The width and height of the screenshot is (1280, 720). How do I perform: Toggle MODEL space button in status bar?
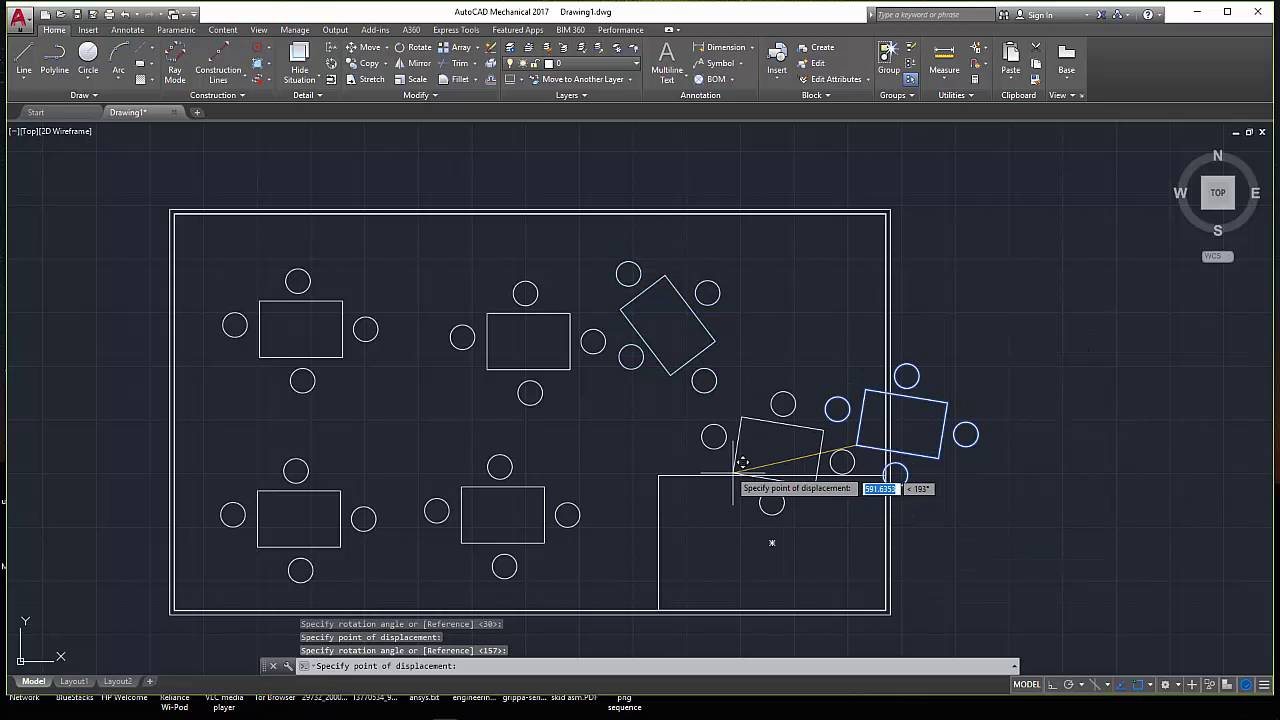click(x=1026, y=685)
